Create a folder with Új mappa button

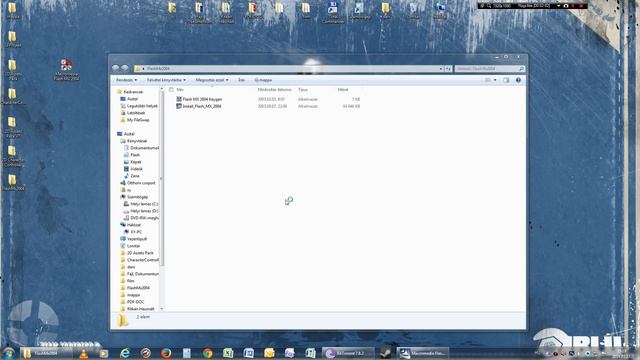coord(263,80)
